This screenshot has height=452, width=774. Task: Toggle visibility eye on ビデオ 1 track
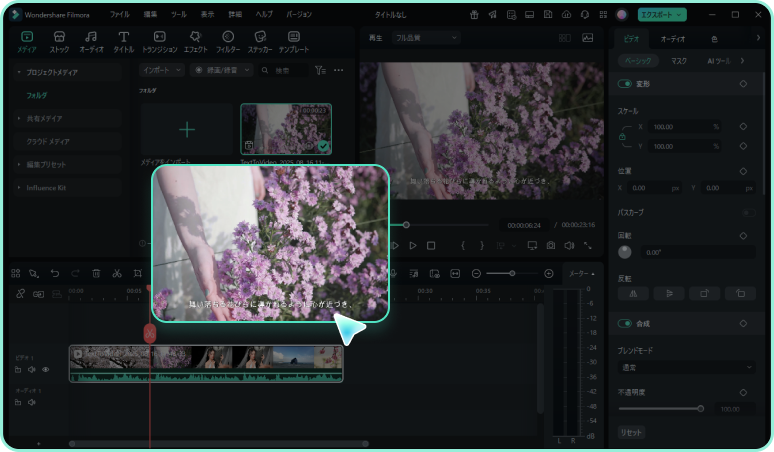pos(45,370)
